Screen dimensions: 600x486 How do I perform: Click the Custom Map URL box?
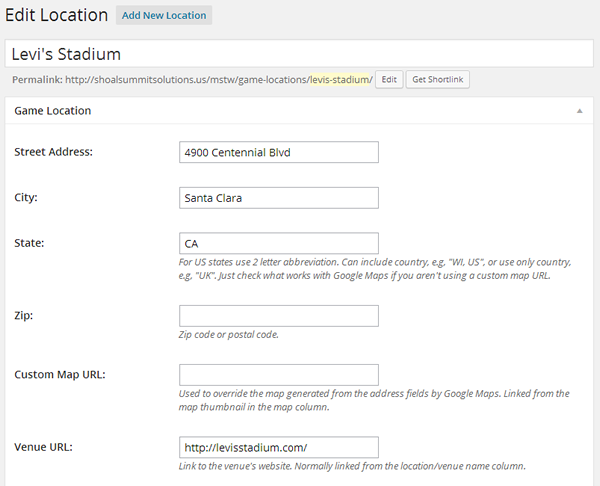[x=279, y=375]
